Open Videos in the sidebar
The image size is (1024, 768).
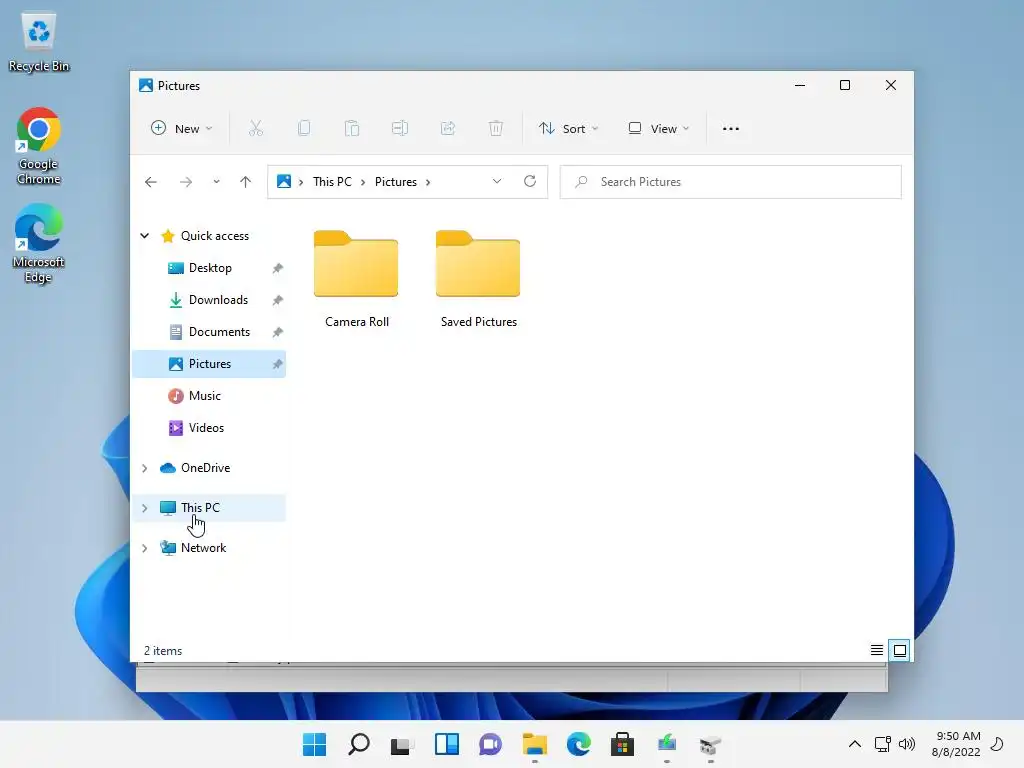pyautogui.click(x=206, y=428)
